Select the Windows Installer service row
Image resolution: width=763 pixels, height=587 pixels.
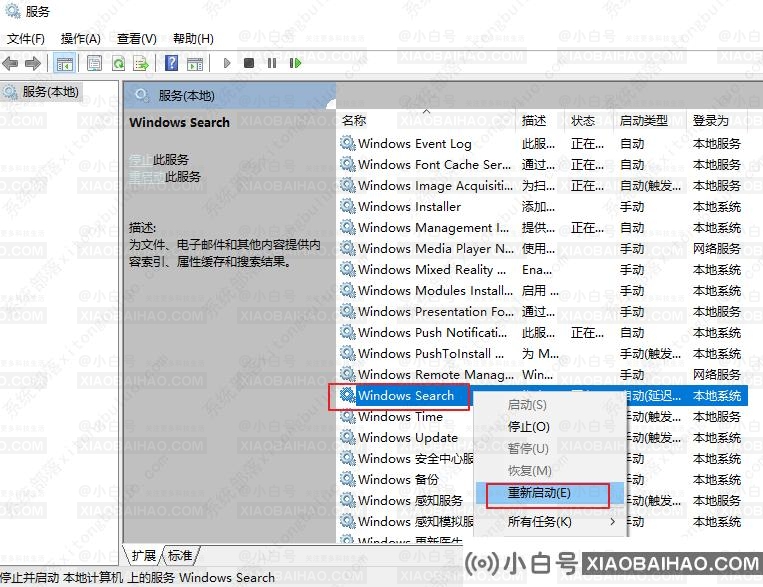coord(409,207)
